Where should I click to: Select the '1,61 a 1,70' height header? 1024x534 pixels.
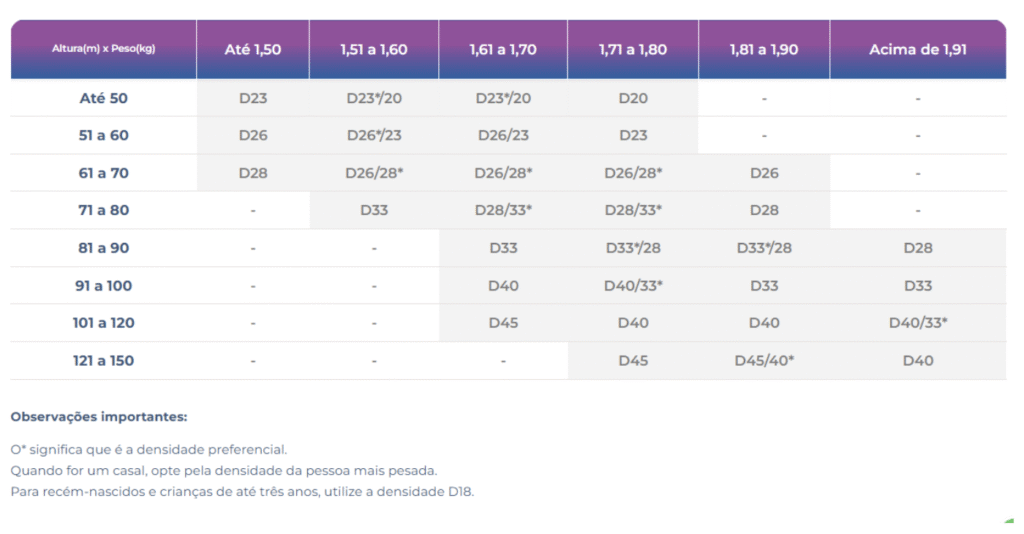pos(503,49)
